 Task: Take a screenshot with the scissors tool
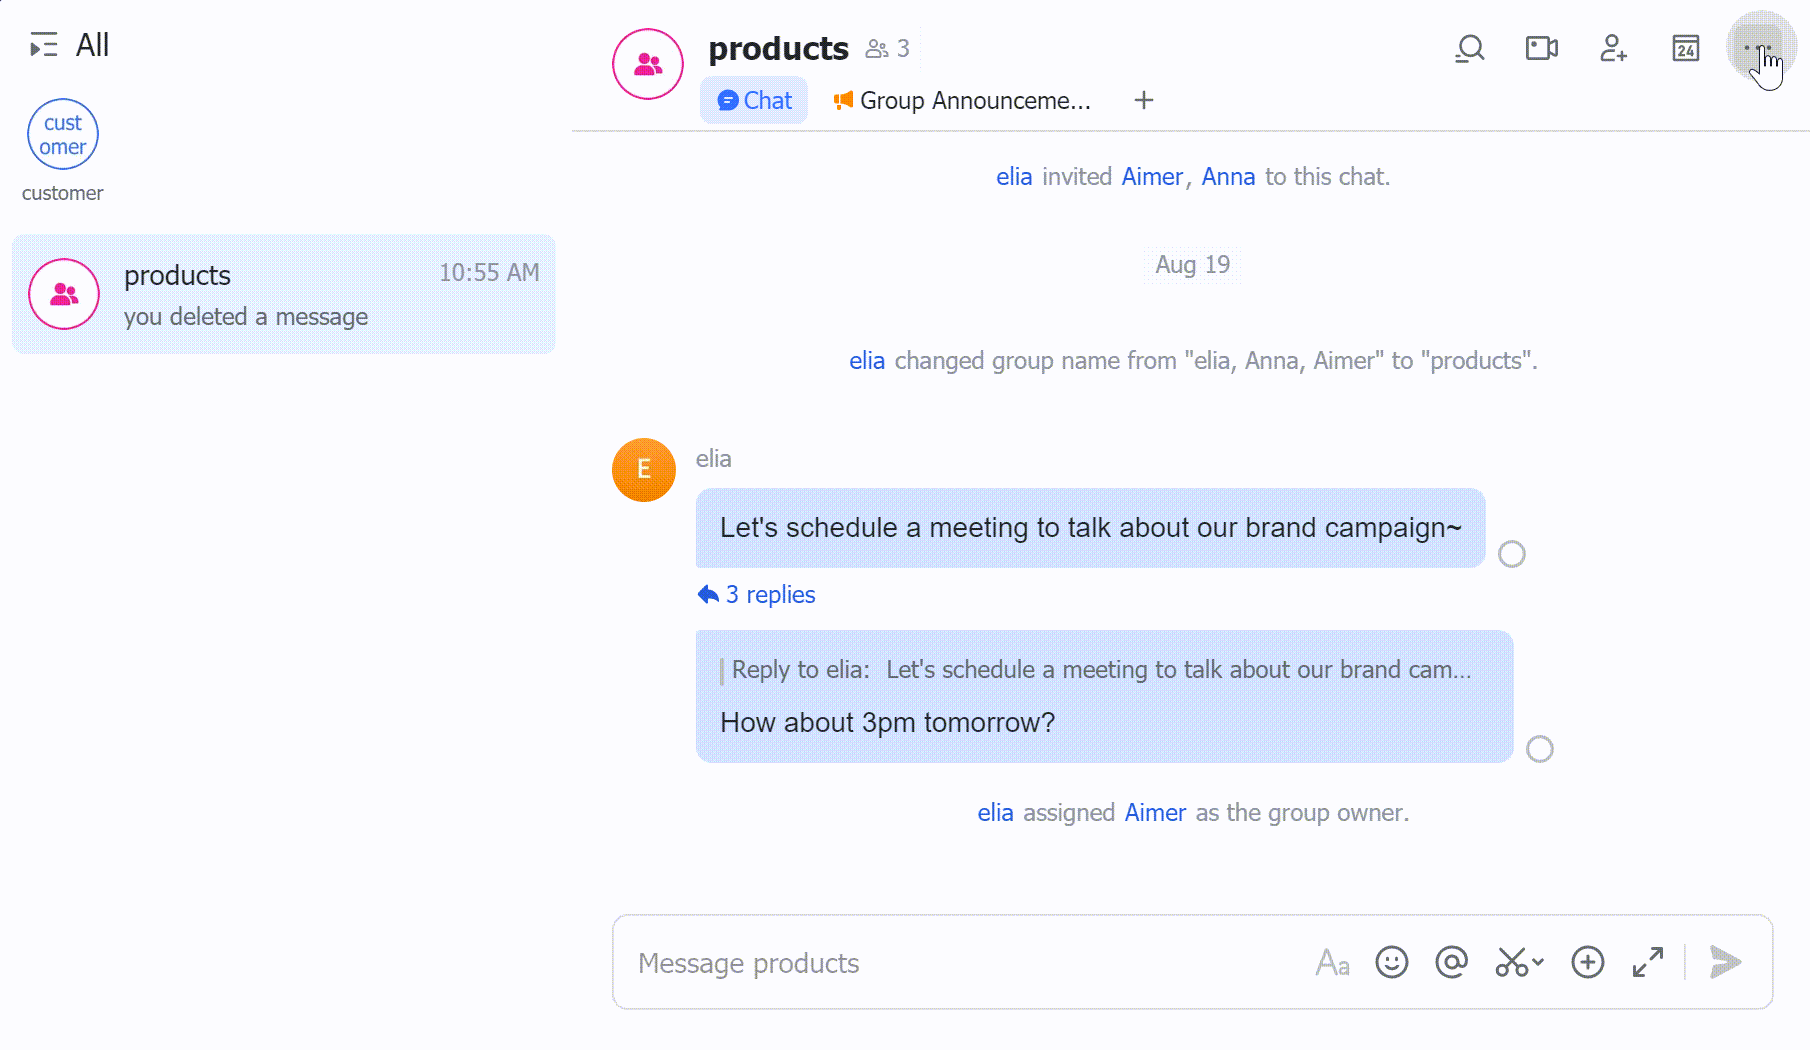click(x=1510, y=962)
